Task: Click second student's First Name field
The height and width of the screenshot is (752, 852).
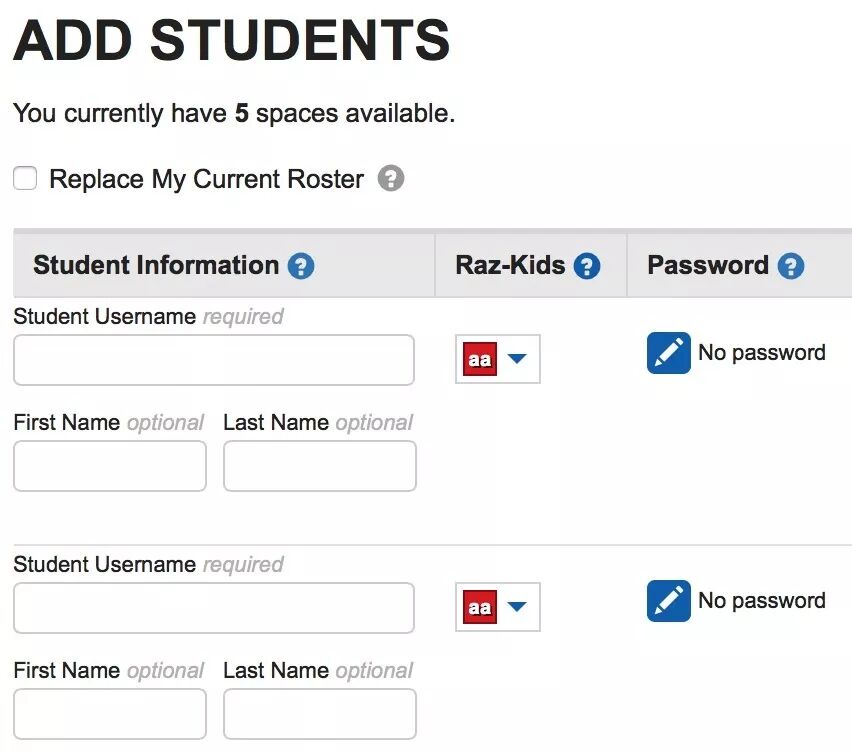Action: tap(110, 713)
